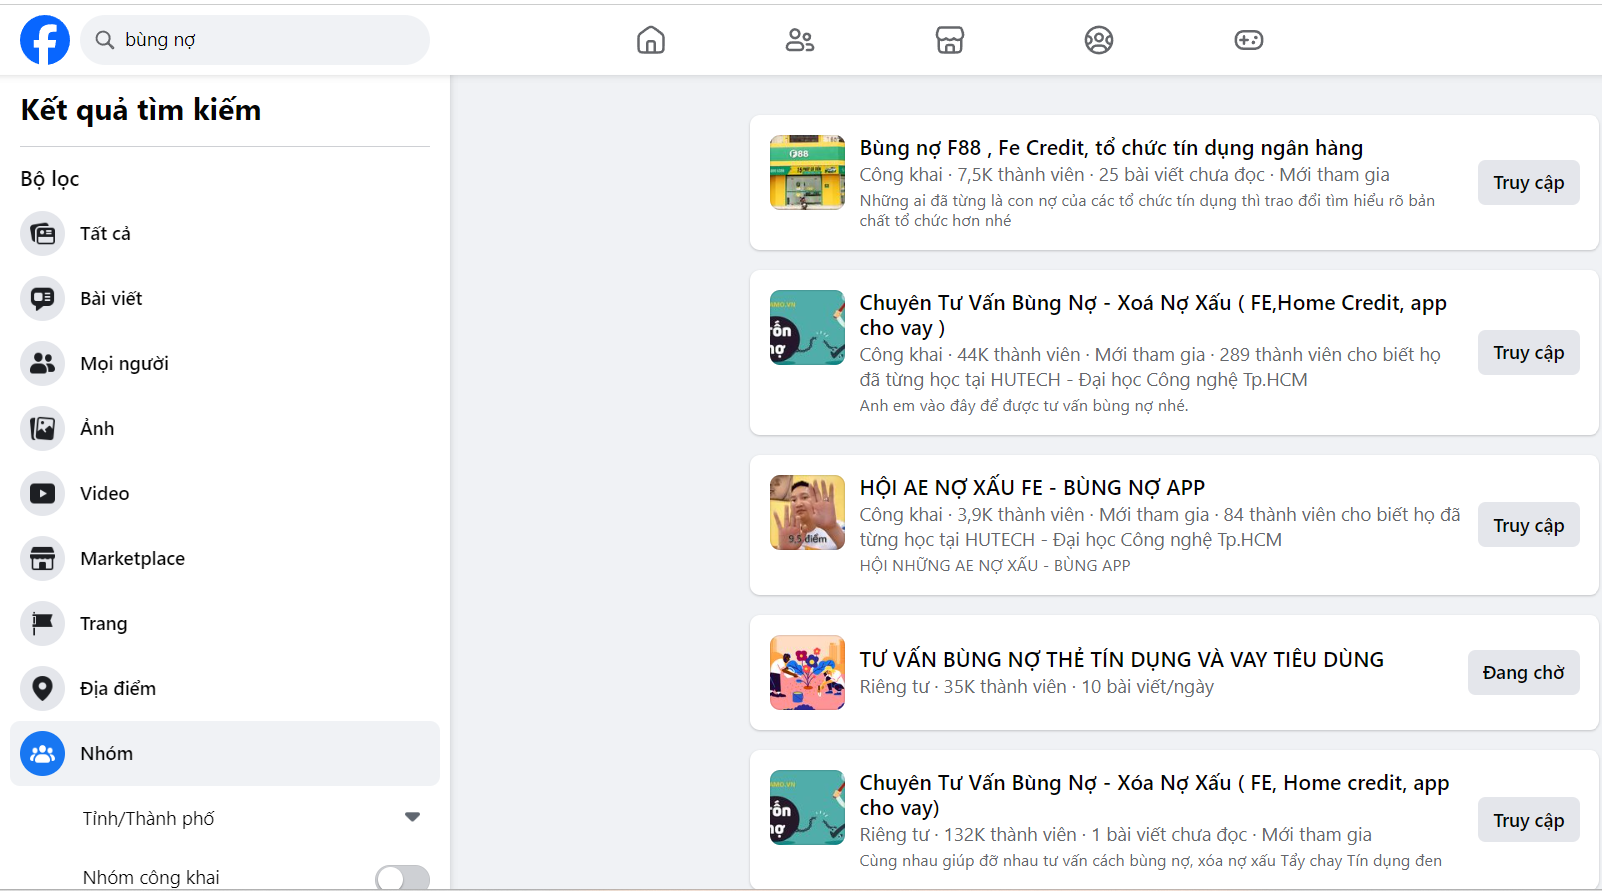Open TƯ VẤN BÙNG NỢ THẺ TÍN DỤNG title
The height and width of the screenshot is (891, 1602).
tap(1122, 660)
